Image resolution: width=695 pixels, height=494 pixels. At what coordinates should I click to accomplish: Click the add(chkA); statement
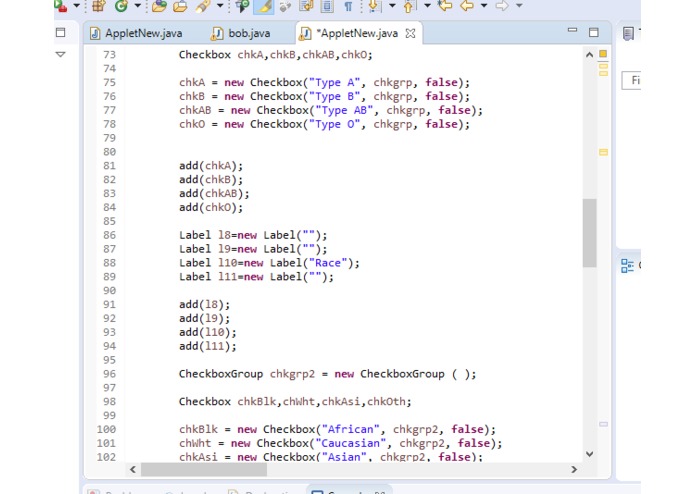(211, 166)
